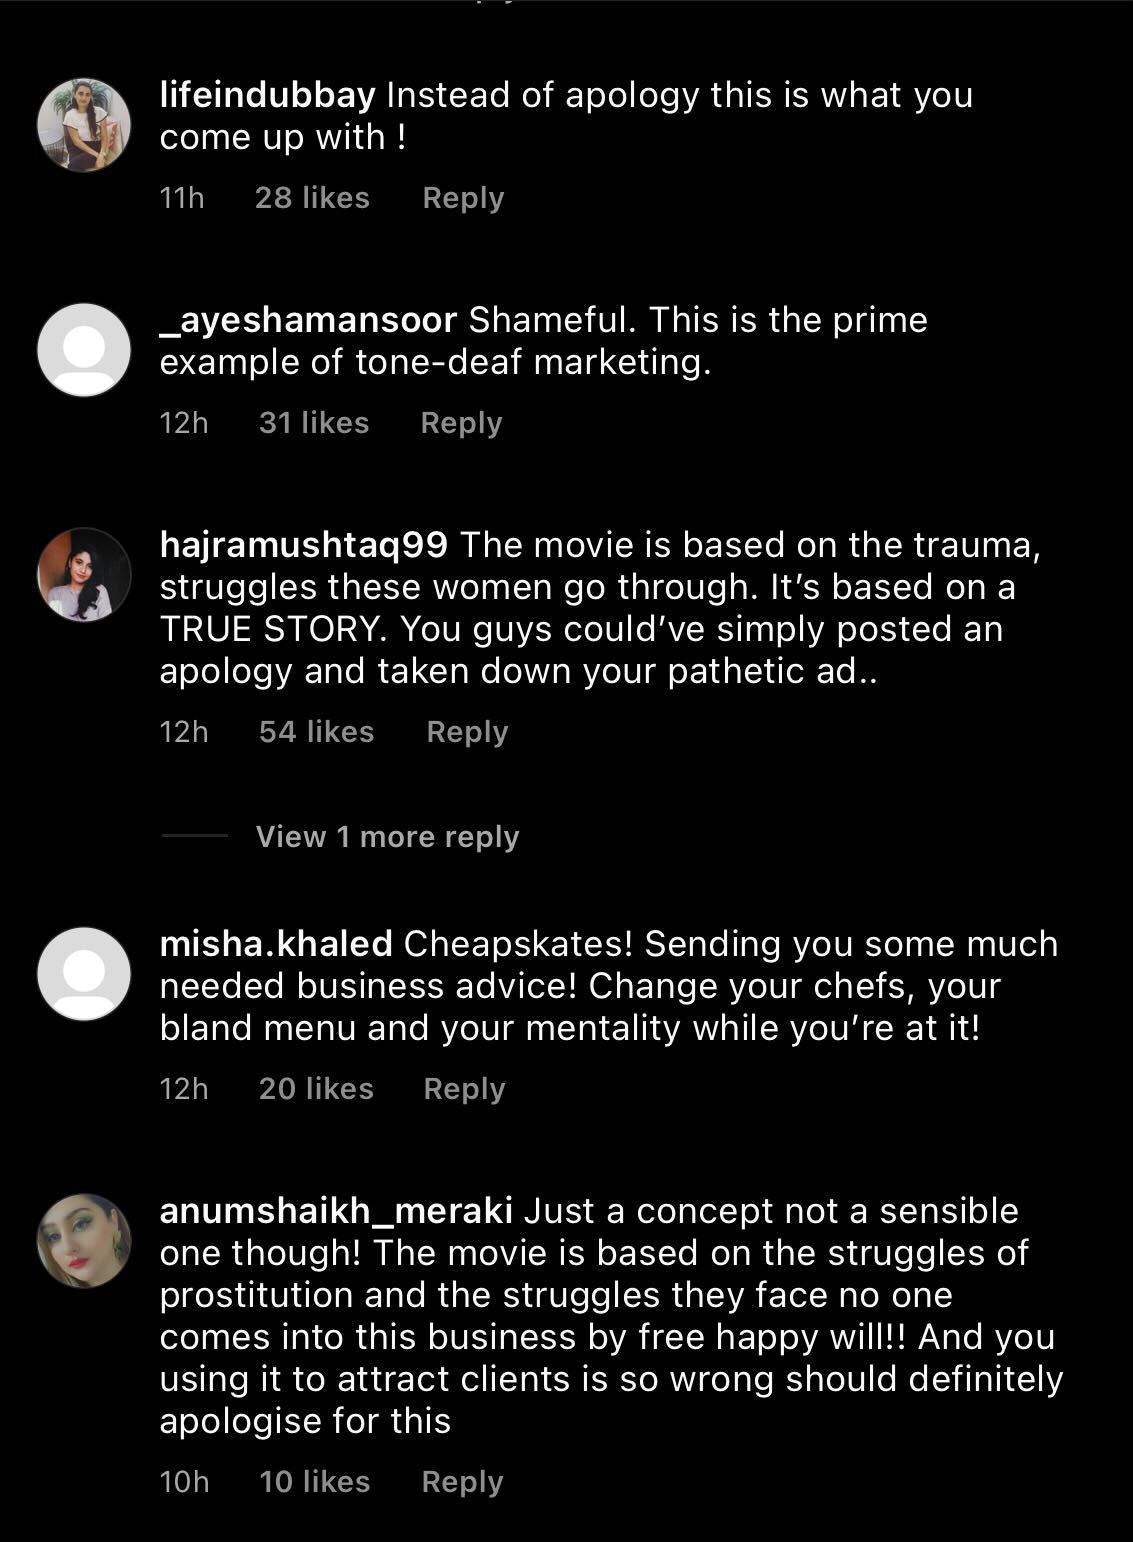Screen dimensions: 1133x1542
Task: Open misha.khaled username link
Action: pos(276,944)
